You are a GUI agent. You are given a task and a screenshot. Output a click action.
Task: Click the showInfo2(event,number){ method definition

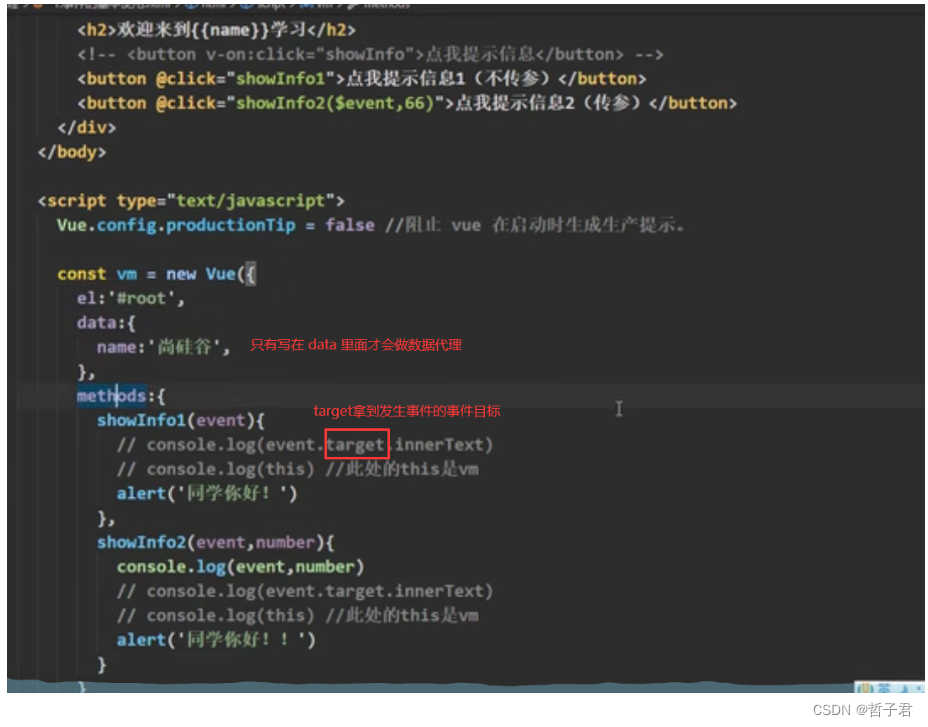[215, 542]
